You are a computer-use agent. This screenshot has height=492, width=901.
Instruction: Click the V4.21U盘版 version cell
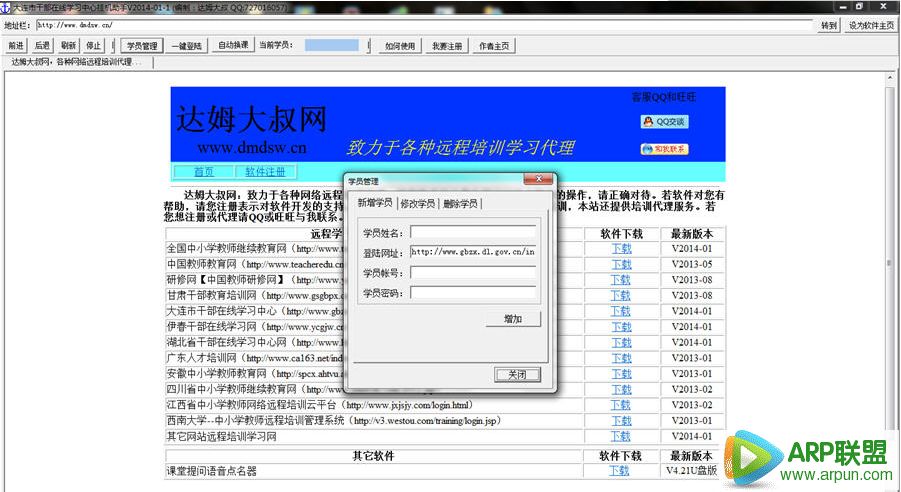coord(692,471)
